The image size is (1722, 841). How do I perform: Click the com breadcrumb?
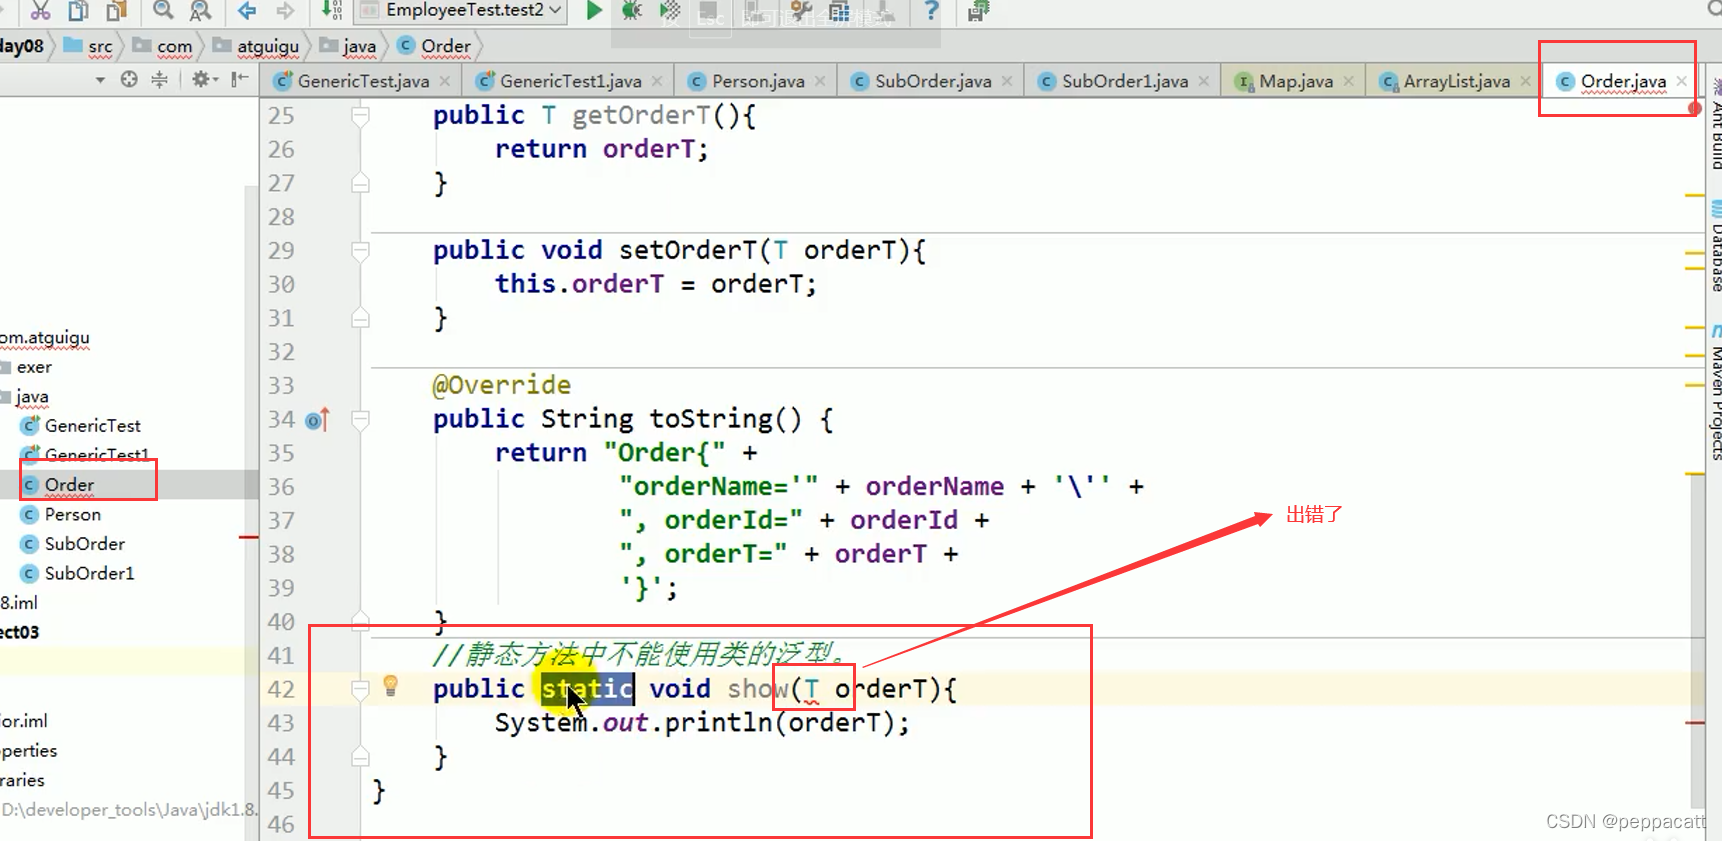coord(162,46)
